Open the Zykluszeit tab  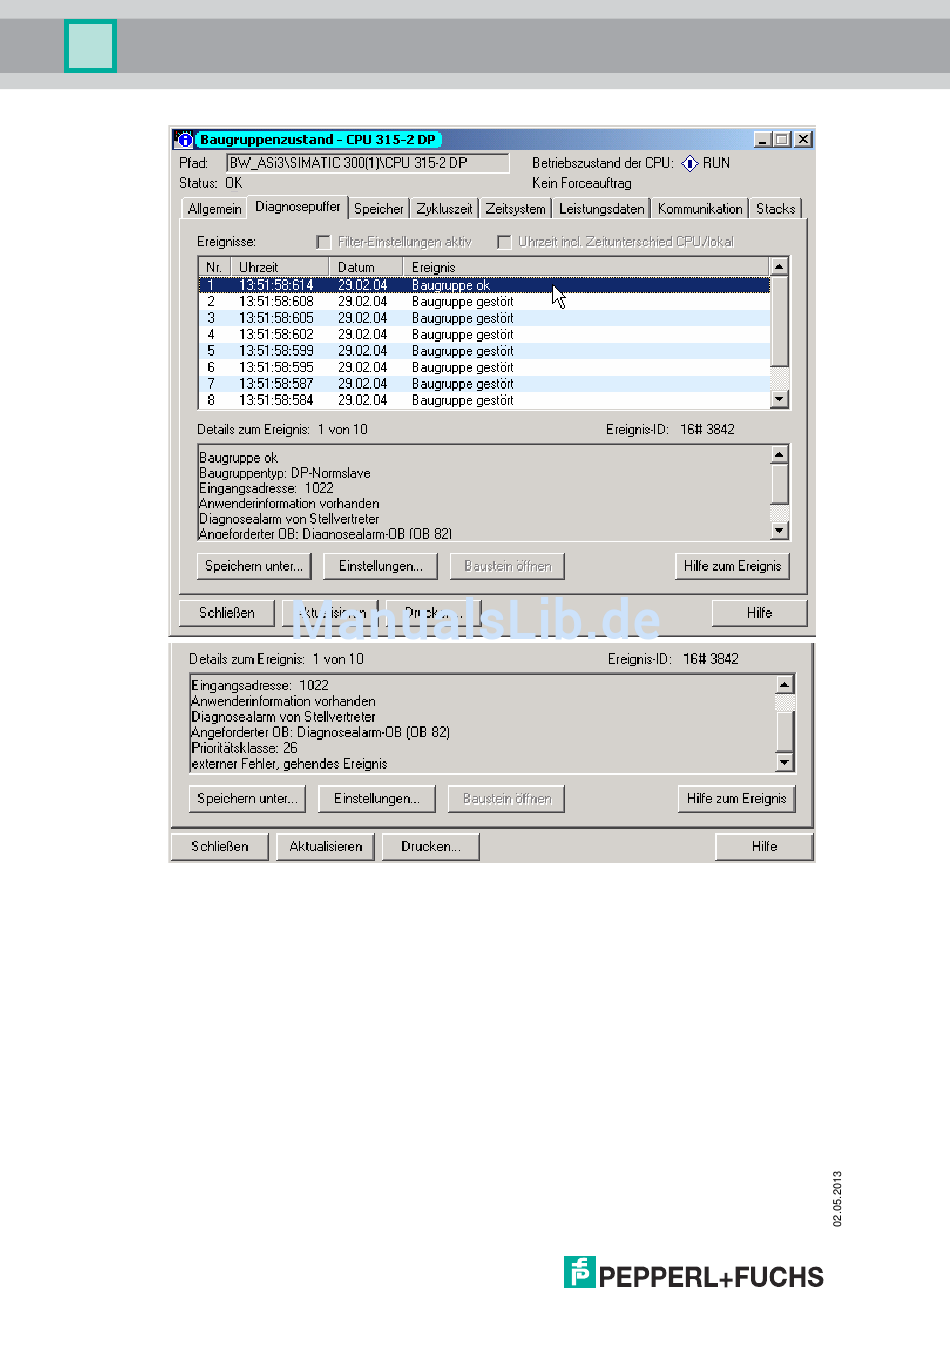[x=445, y=209]
